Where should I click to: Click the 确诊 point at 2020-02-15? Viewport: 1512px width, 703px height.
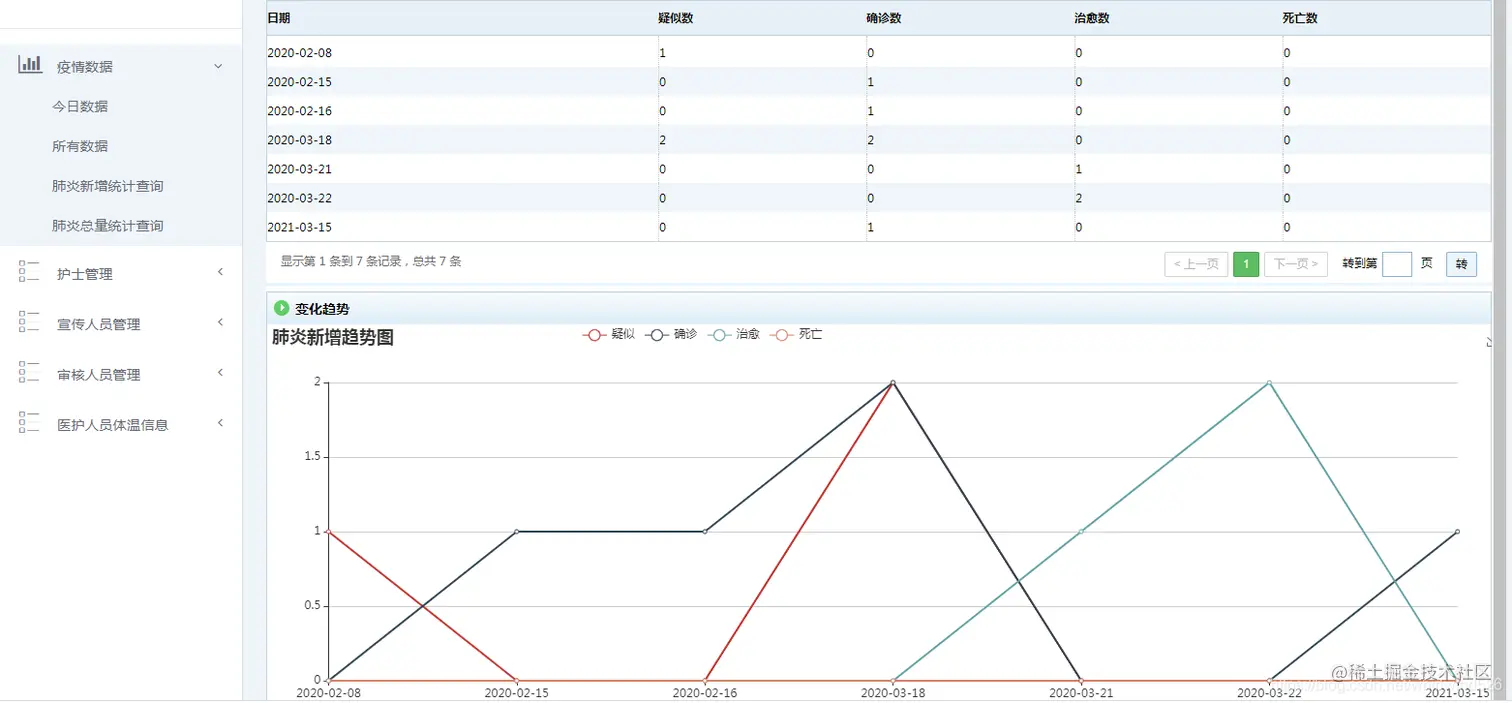516,531
